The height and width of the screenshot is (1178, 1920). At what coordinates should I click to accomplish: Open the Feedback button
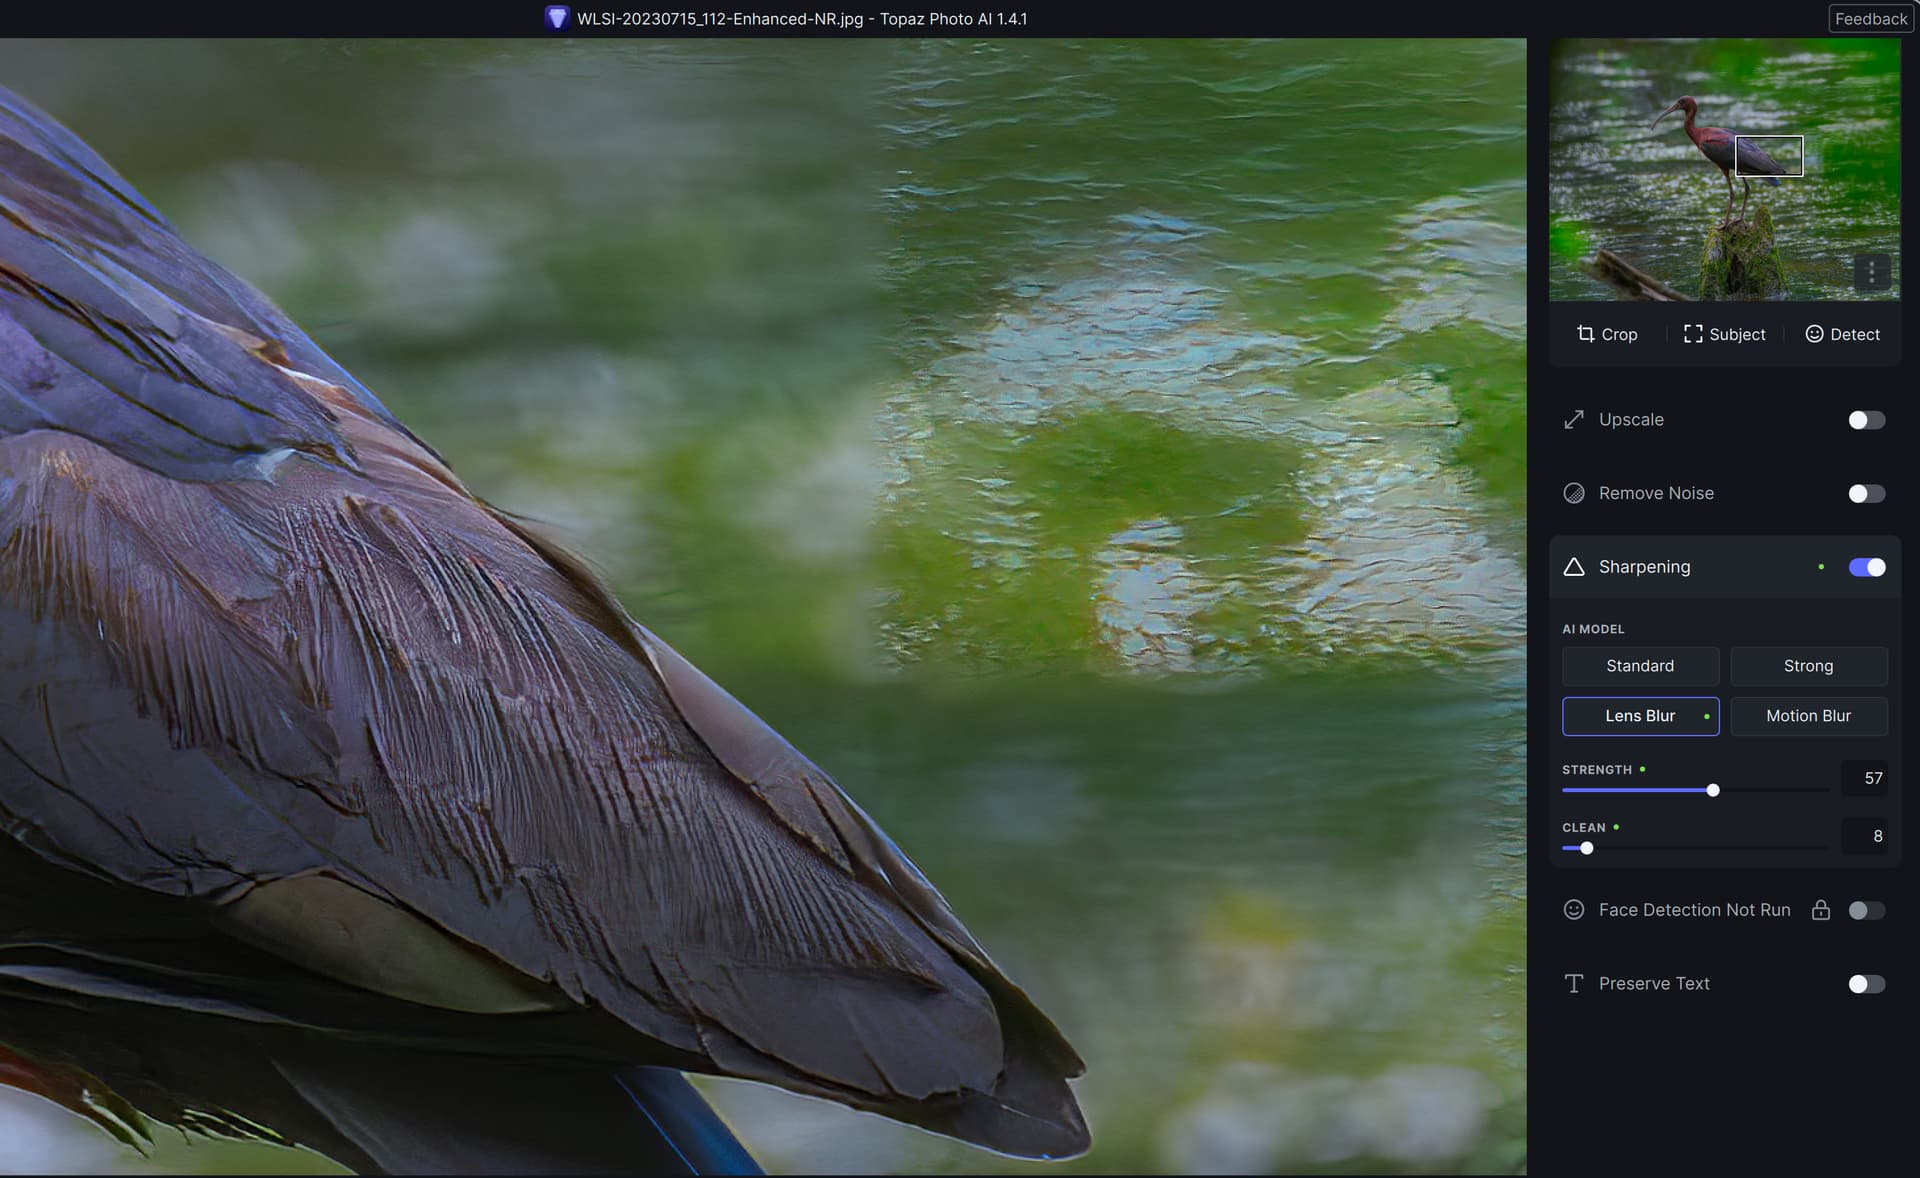pos(1870,19)
